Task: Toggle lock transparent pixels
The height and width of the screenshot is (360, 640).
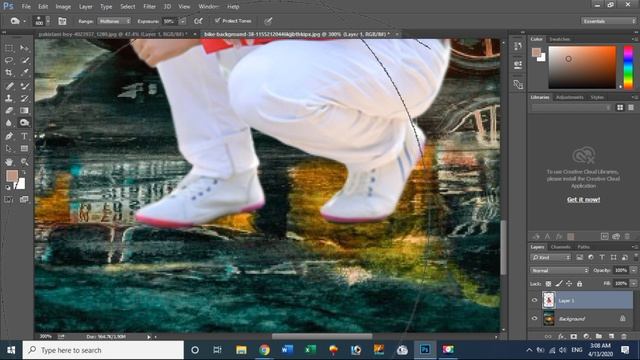Action: tap(548, 284)
